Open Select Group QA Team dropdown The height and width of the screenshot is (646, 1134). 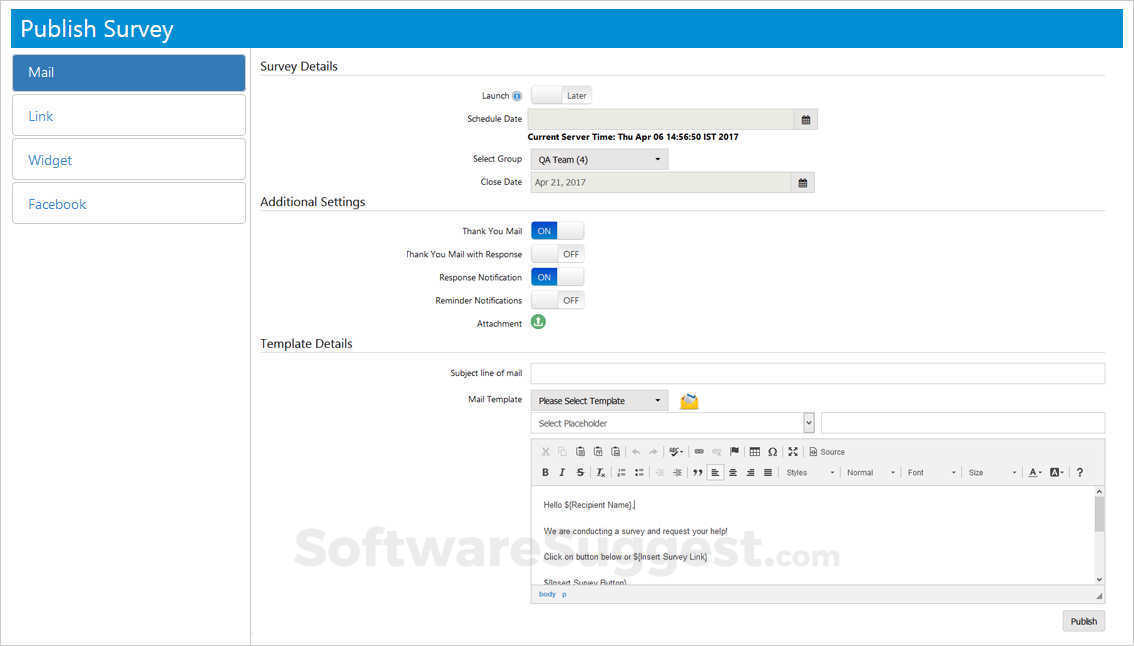[x=600, y=159]
